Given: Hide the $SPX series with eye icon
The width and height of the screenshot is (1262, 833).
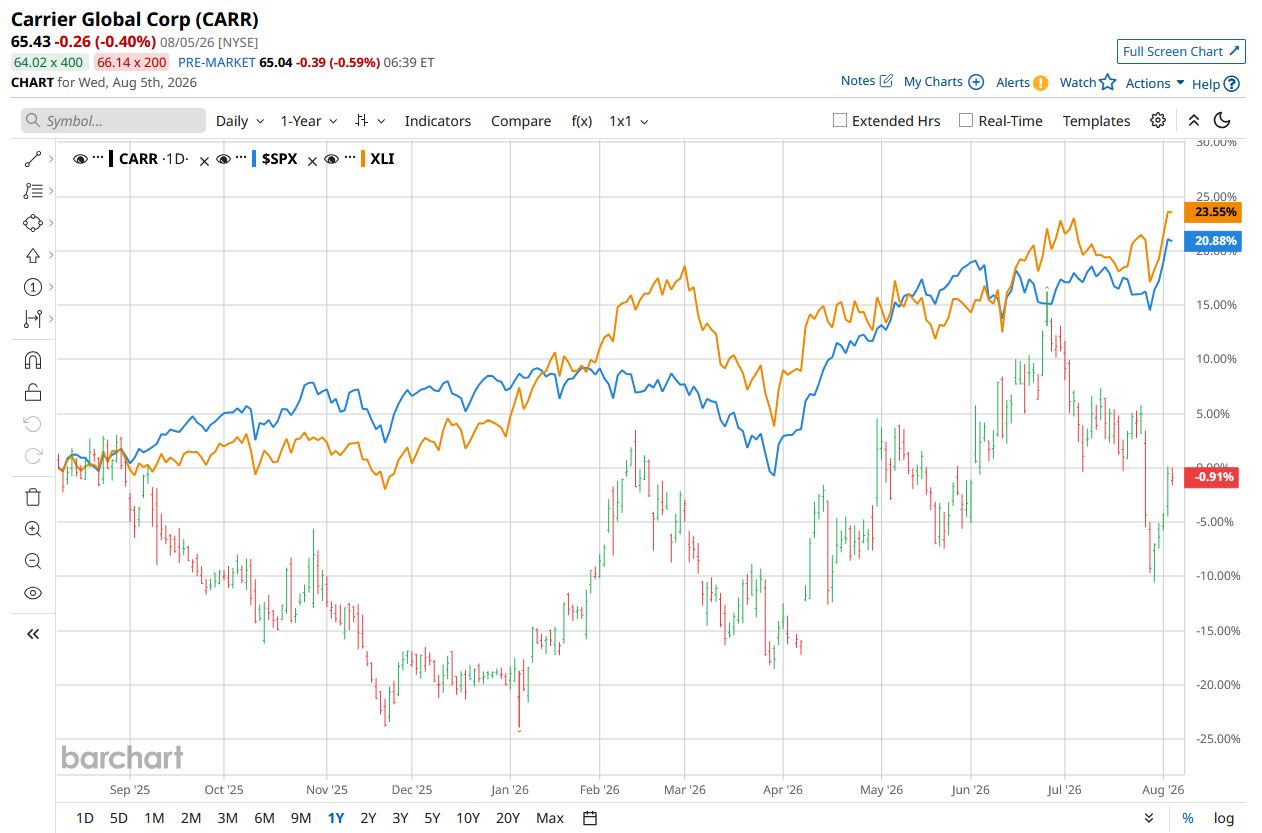Looking at the screenshot, I should click(224, 158).
